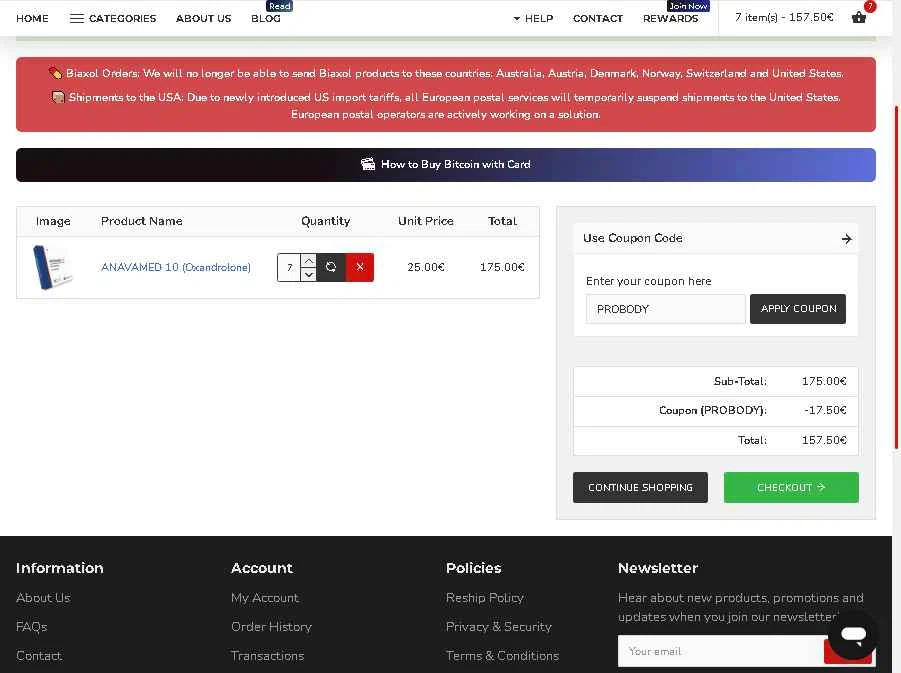The image size is (901, 673).
Task: Expand the Help dropdown
Action: (533, 18)
